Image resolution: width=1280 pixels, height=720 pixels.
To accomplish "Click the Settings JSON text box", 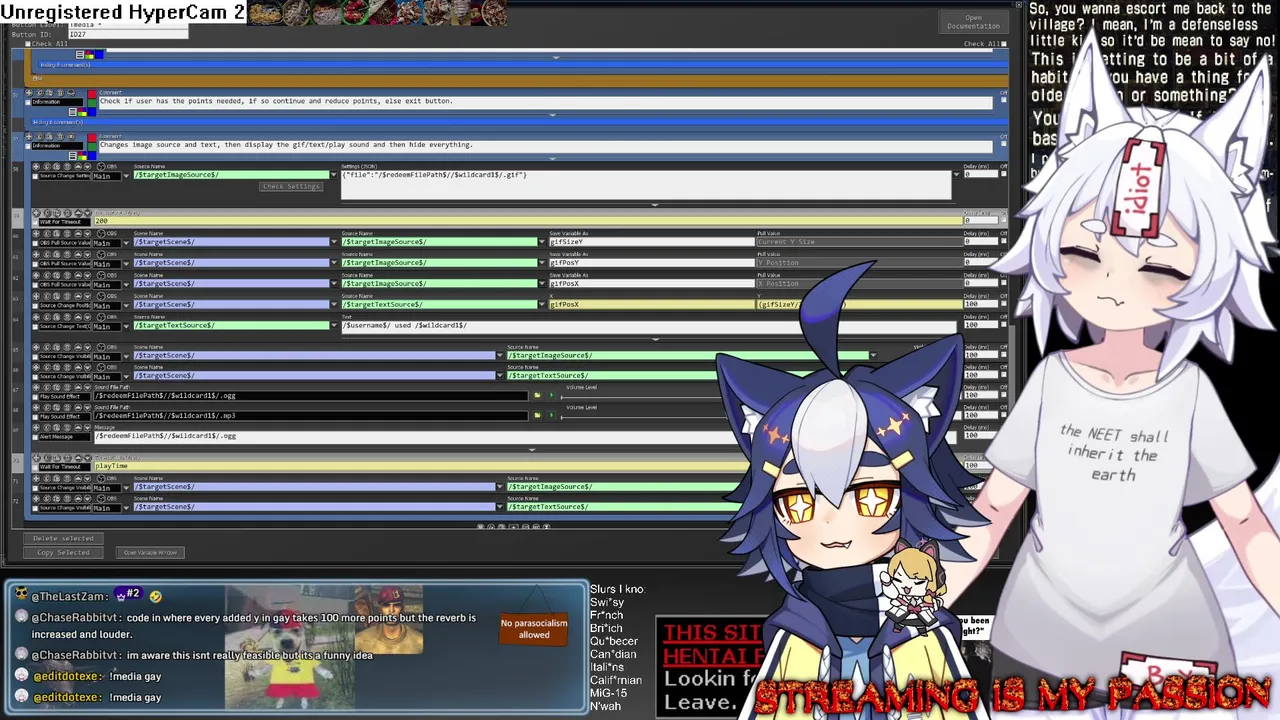I will (645, 184).
